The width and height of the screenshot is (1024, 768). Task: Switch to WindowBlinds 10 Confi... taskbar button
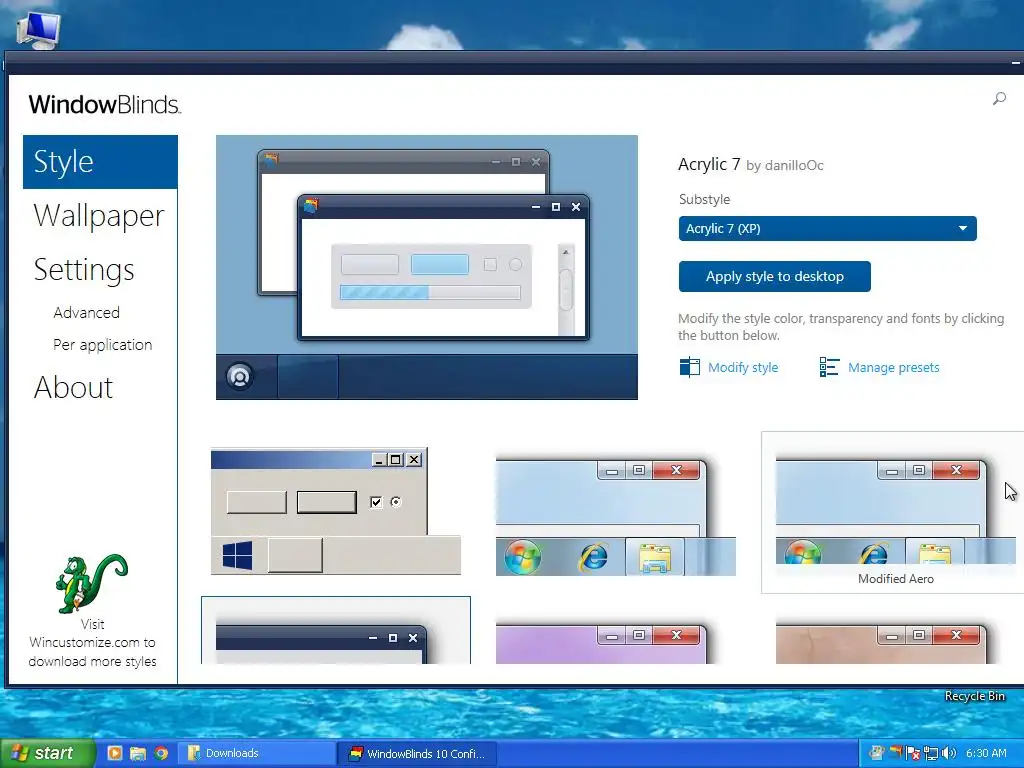[x=417, y=754]
